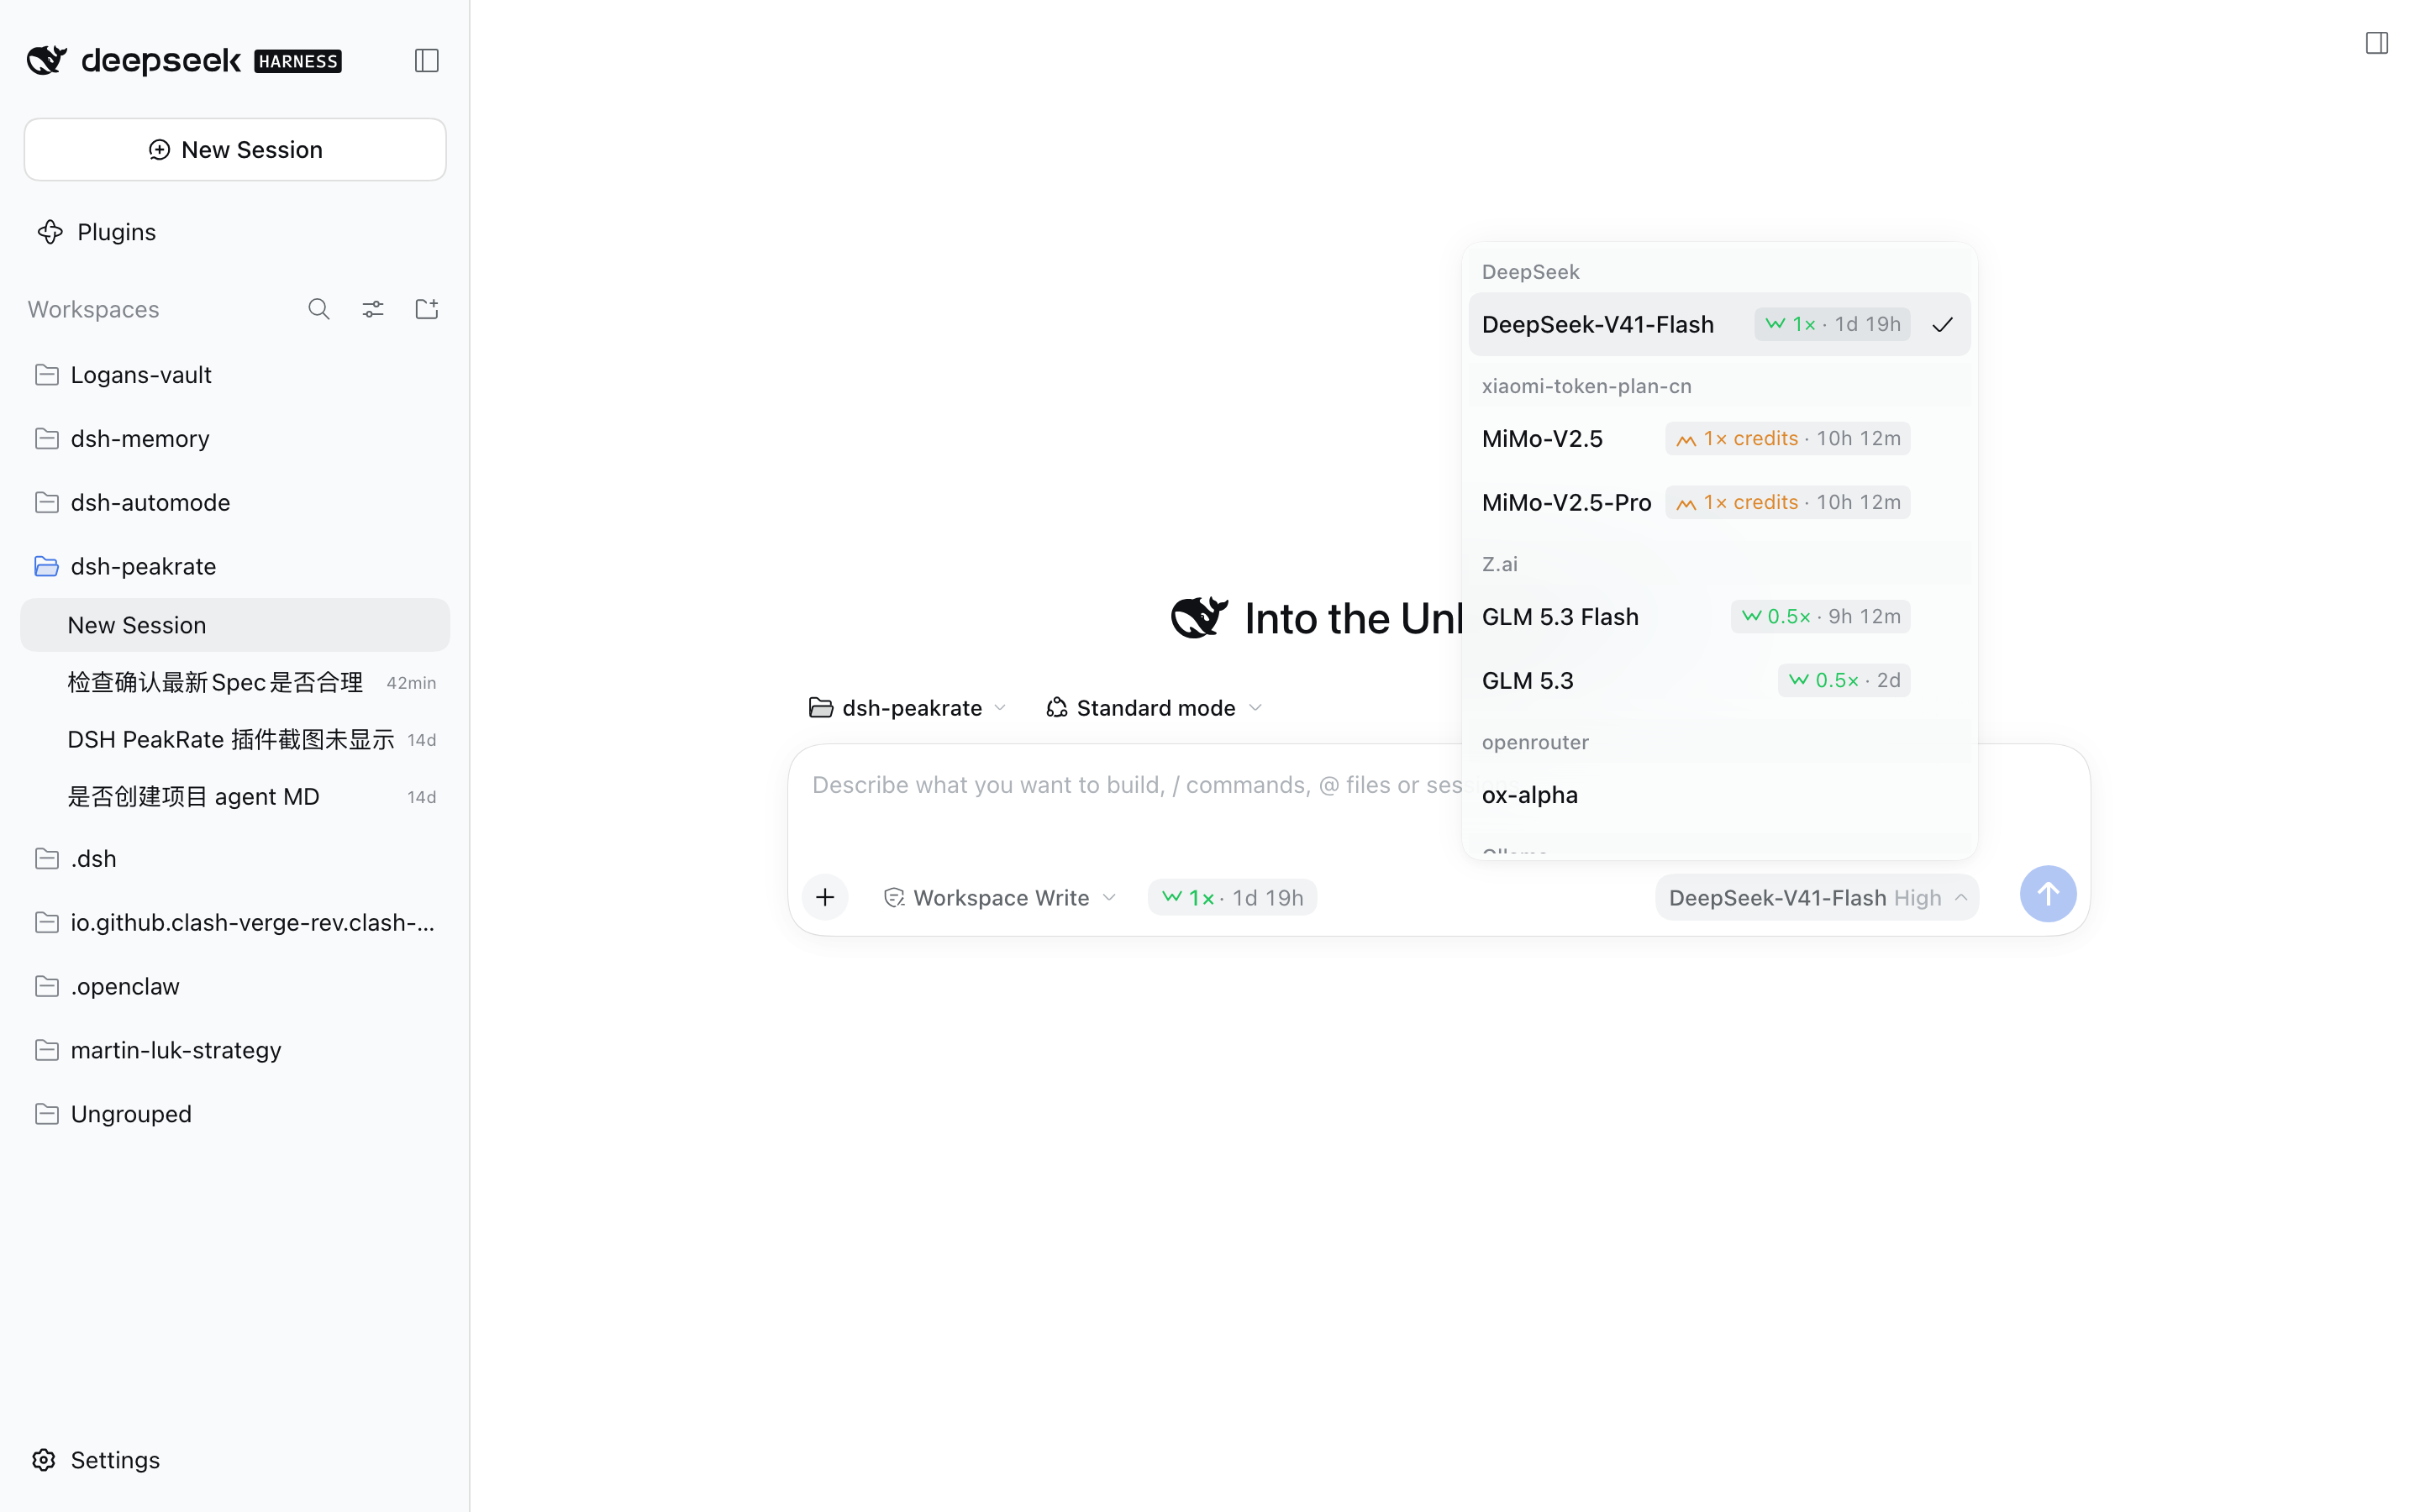Select GLM 5.3 menu entry

click(1719, 680)
